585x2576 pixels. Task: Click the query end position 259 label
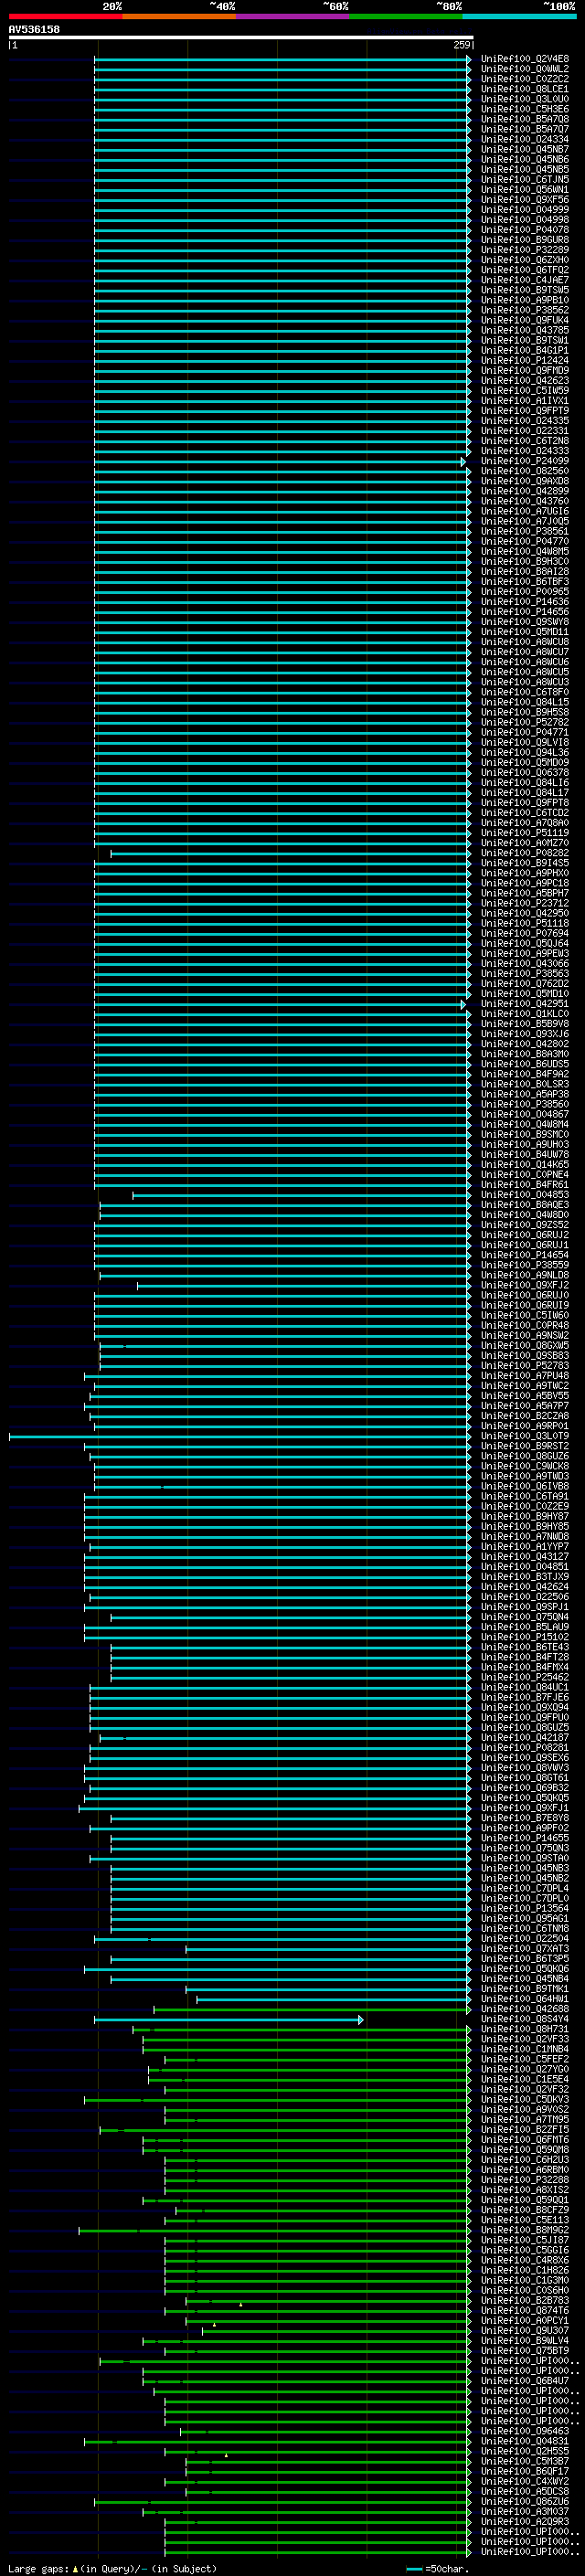[462, 45]
